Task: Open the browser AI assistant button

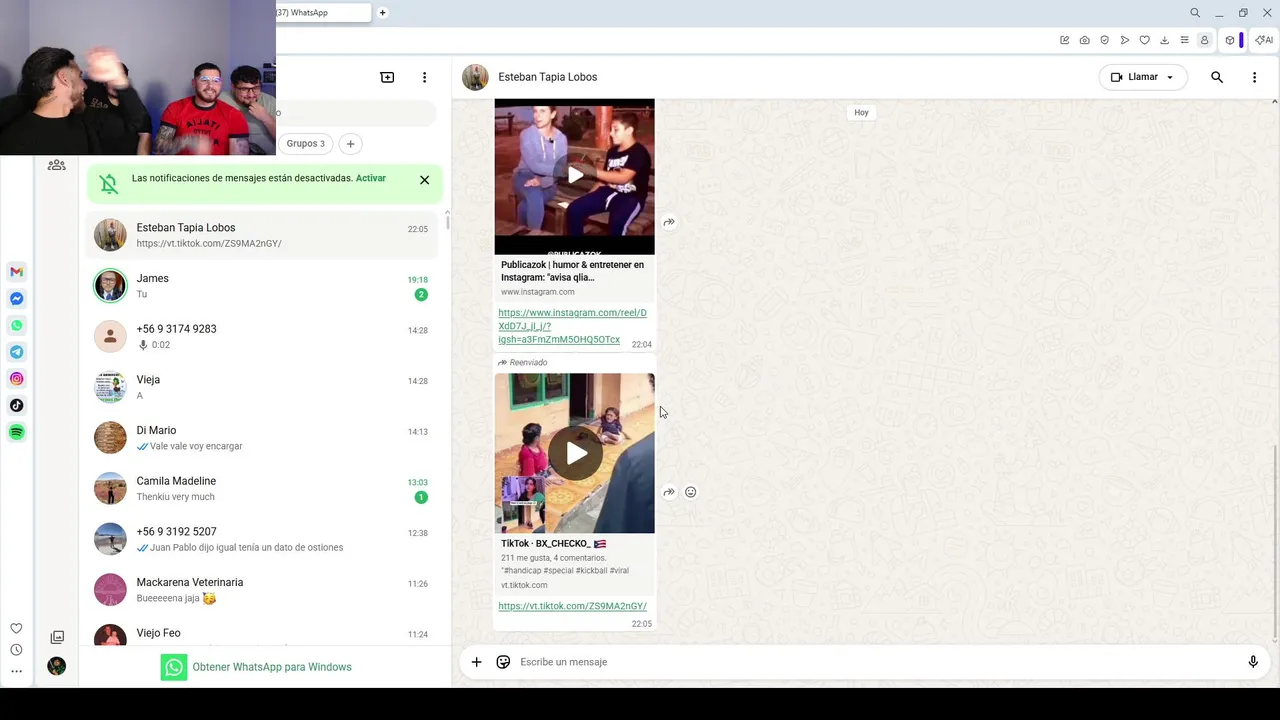Action: click(x=1264, y=40)
